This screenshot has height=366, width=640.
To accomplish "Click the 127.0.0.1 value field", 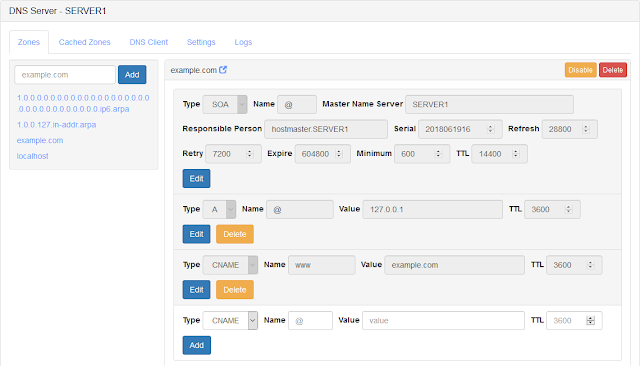I will click(432, 209).
